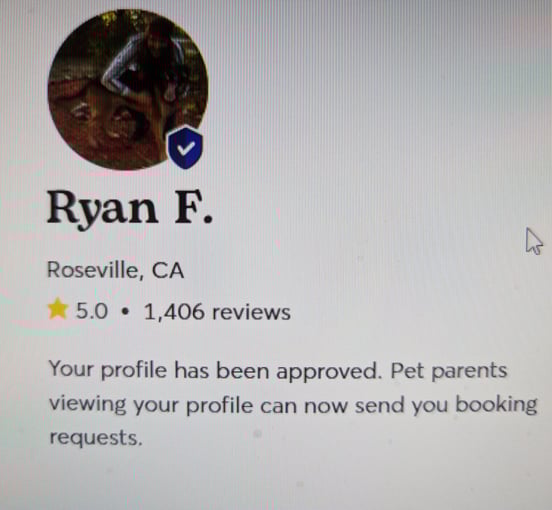Click the 5.0 rating value
The width and height of the screenshot is (552, 510).
pos(92,311)
